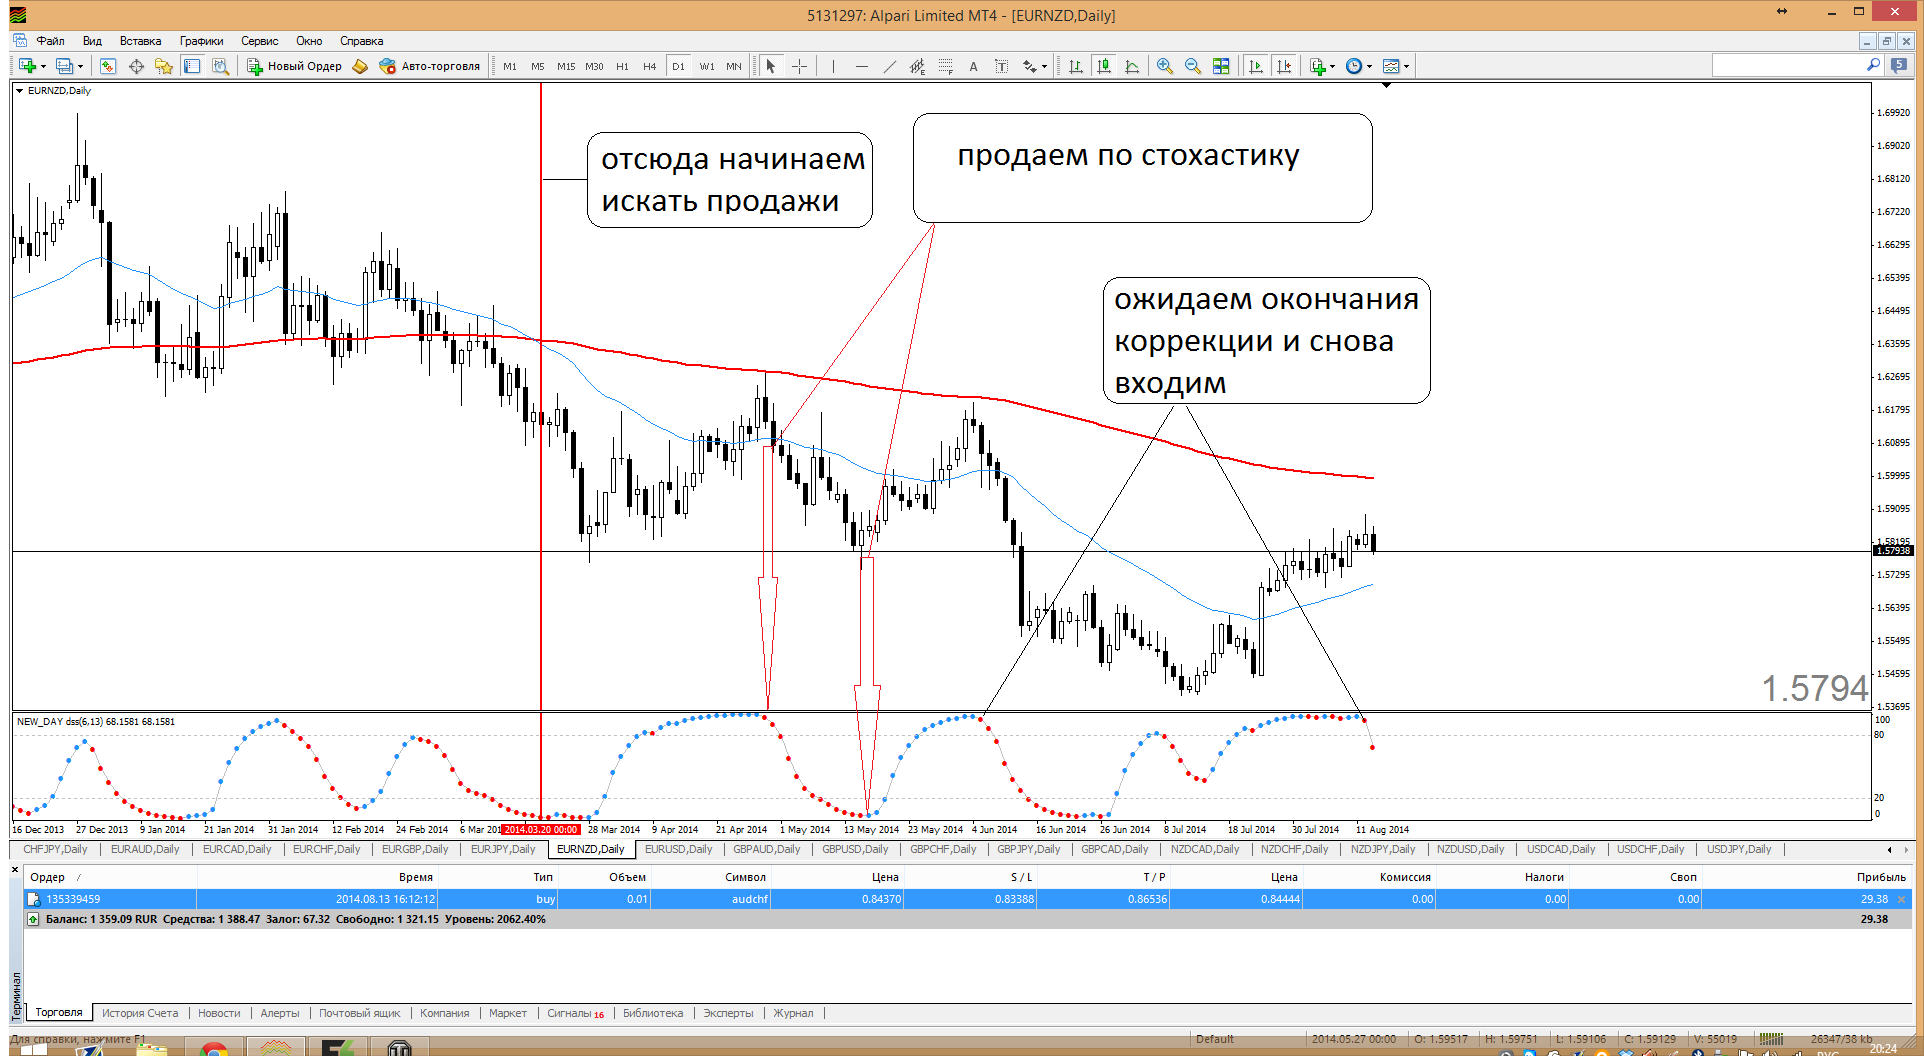Zoom out of the chart

pyautogui.click(x=1193, y=66)
